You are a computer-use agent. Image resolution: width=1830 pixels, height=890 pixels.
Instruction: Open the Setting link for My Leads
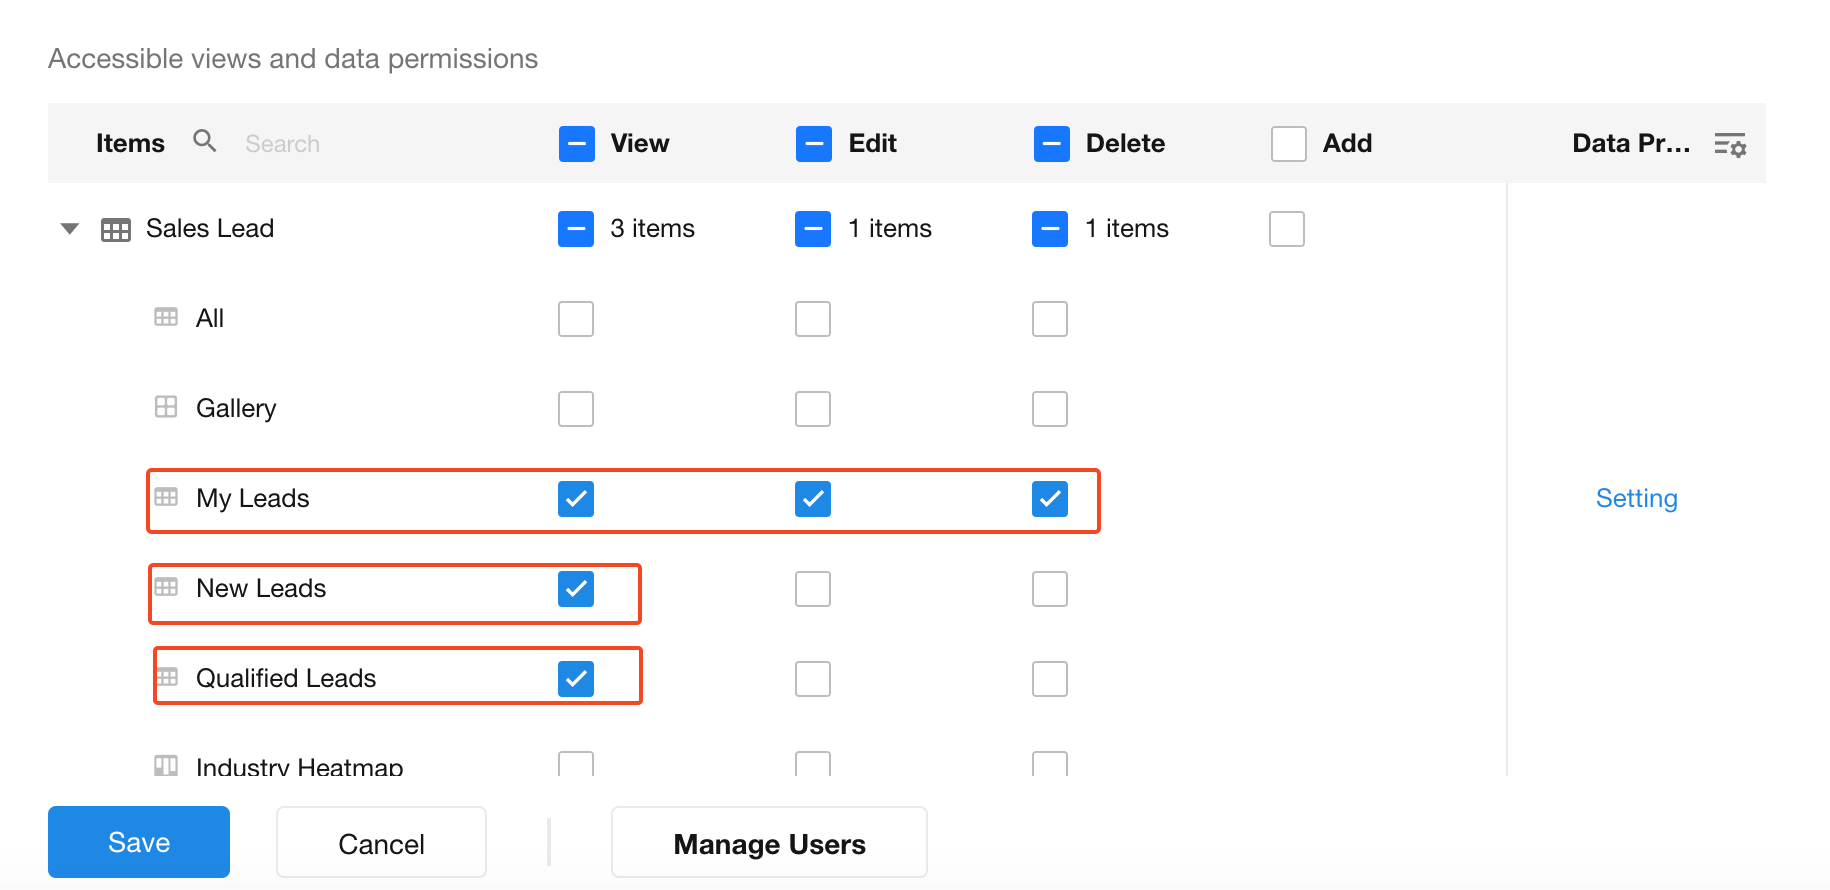1636,498
